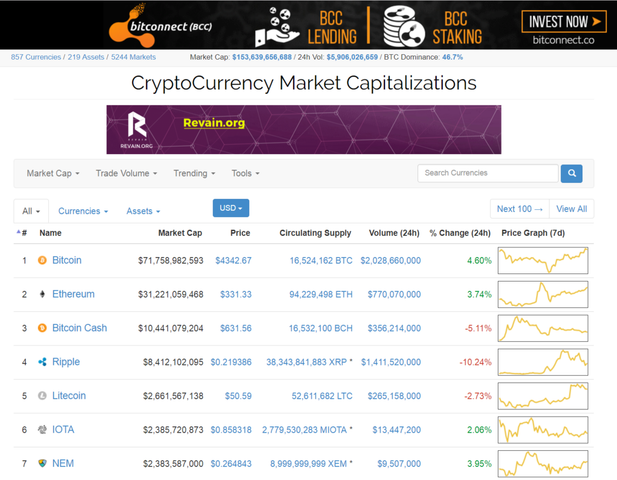Sort by Circulating Supply column header
Image resolution: width=617 pixels, height=480 pixels.
(315, 233)
